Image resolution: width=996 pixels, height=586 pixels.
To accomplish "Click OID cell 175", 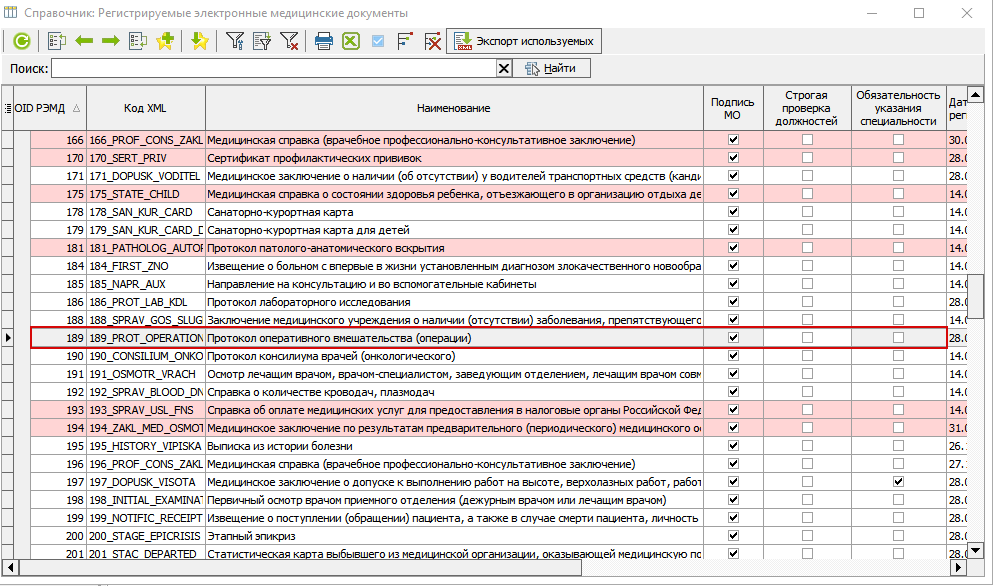I will pyautogui.click(x=58, y=194).
